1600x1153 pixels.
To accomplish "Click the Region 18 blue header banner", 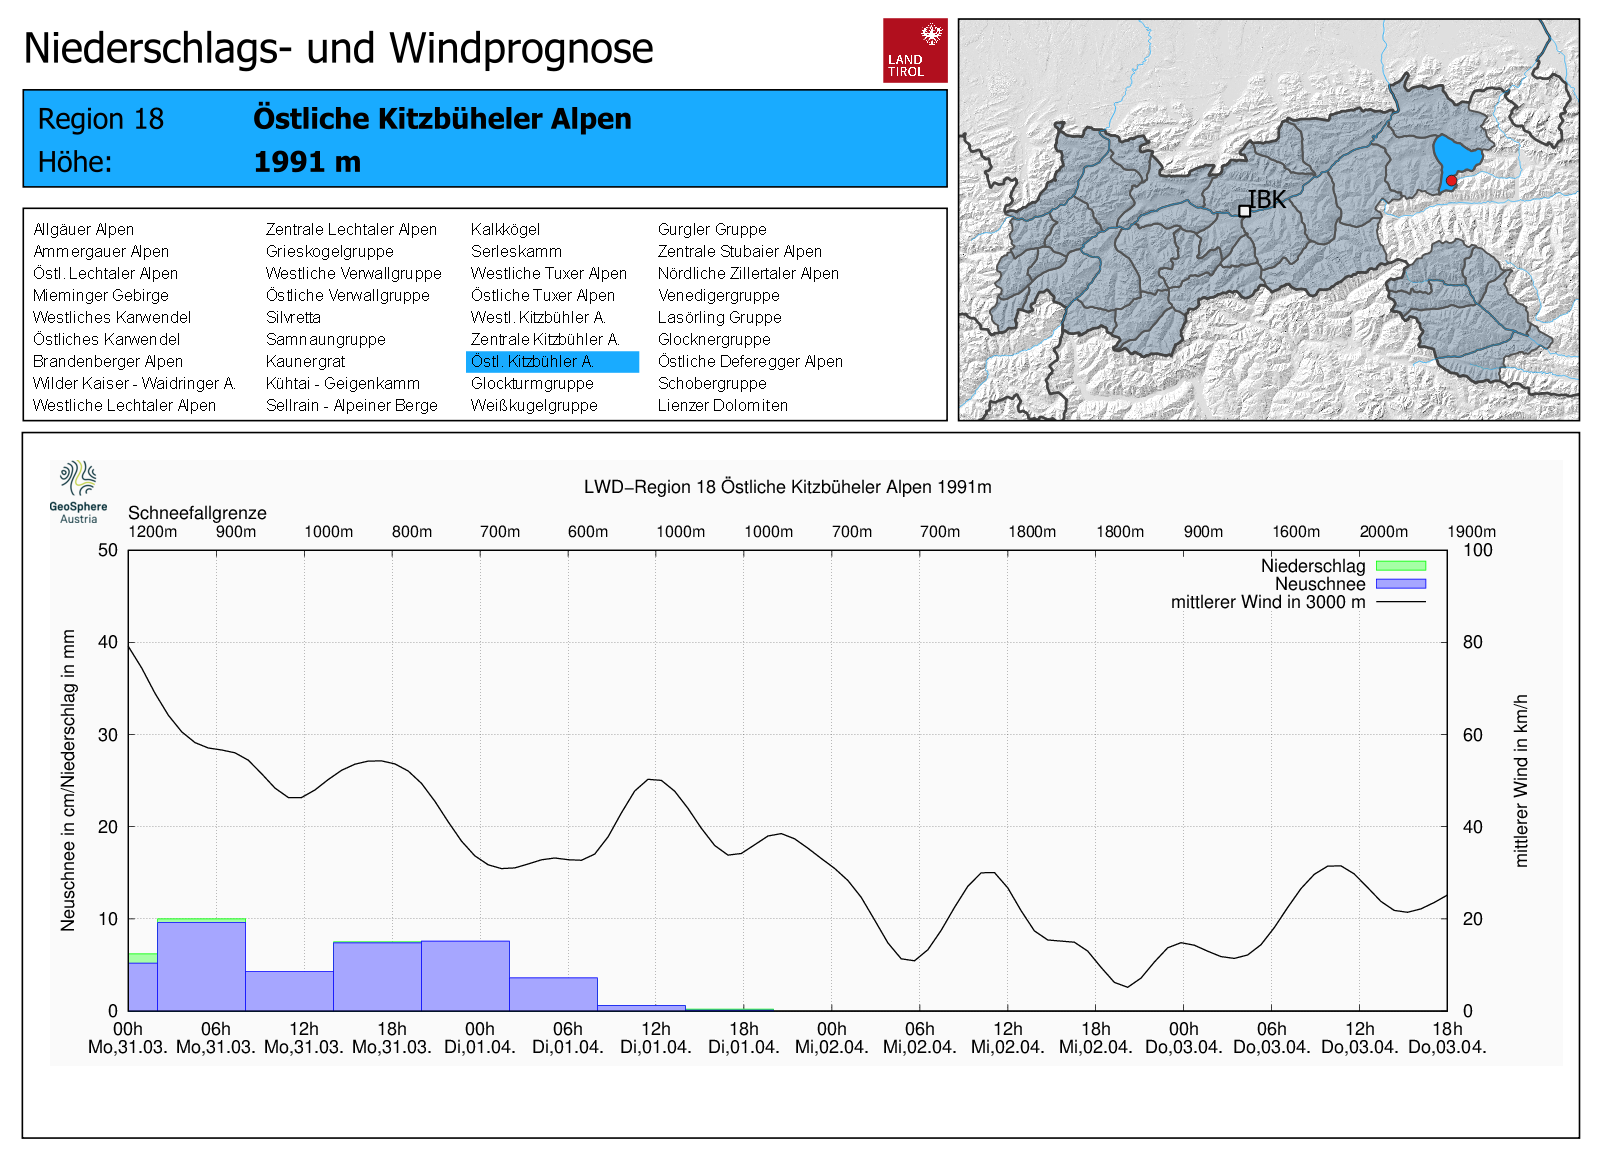I will pos(485,139).
